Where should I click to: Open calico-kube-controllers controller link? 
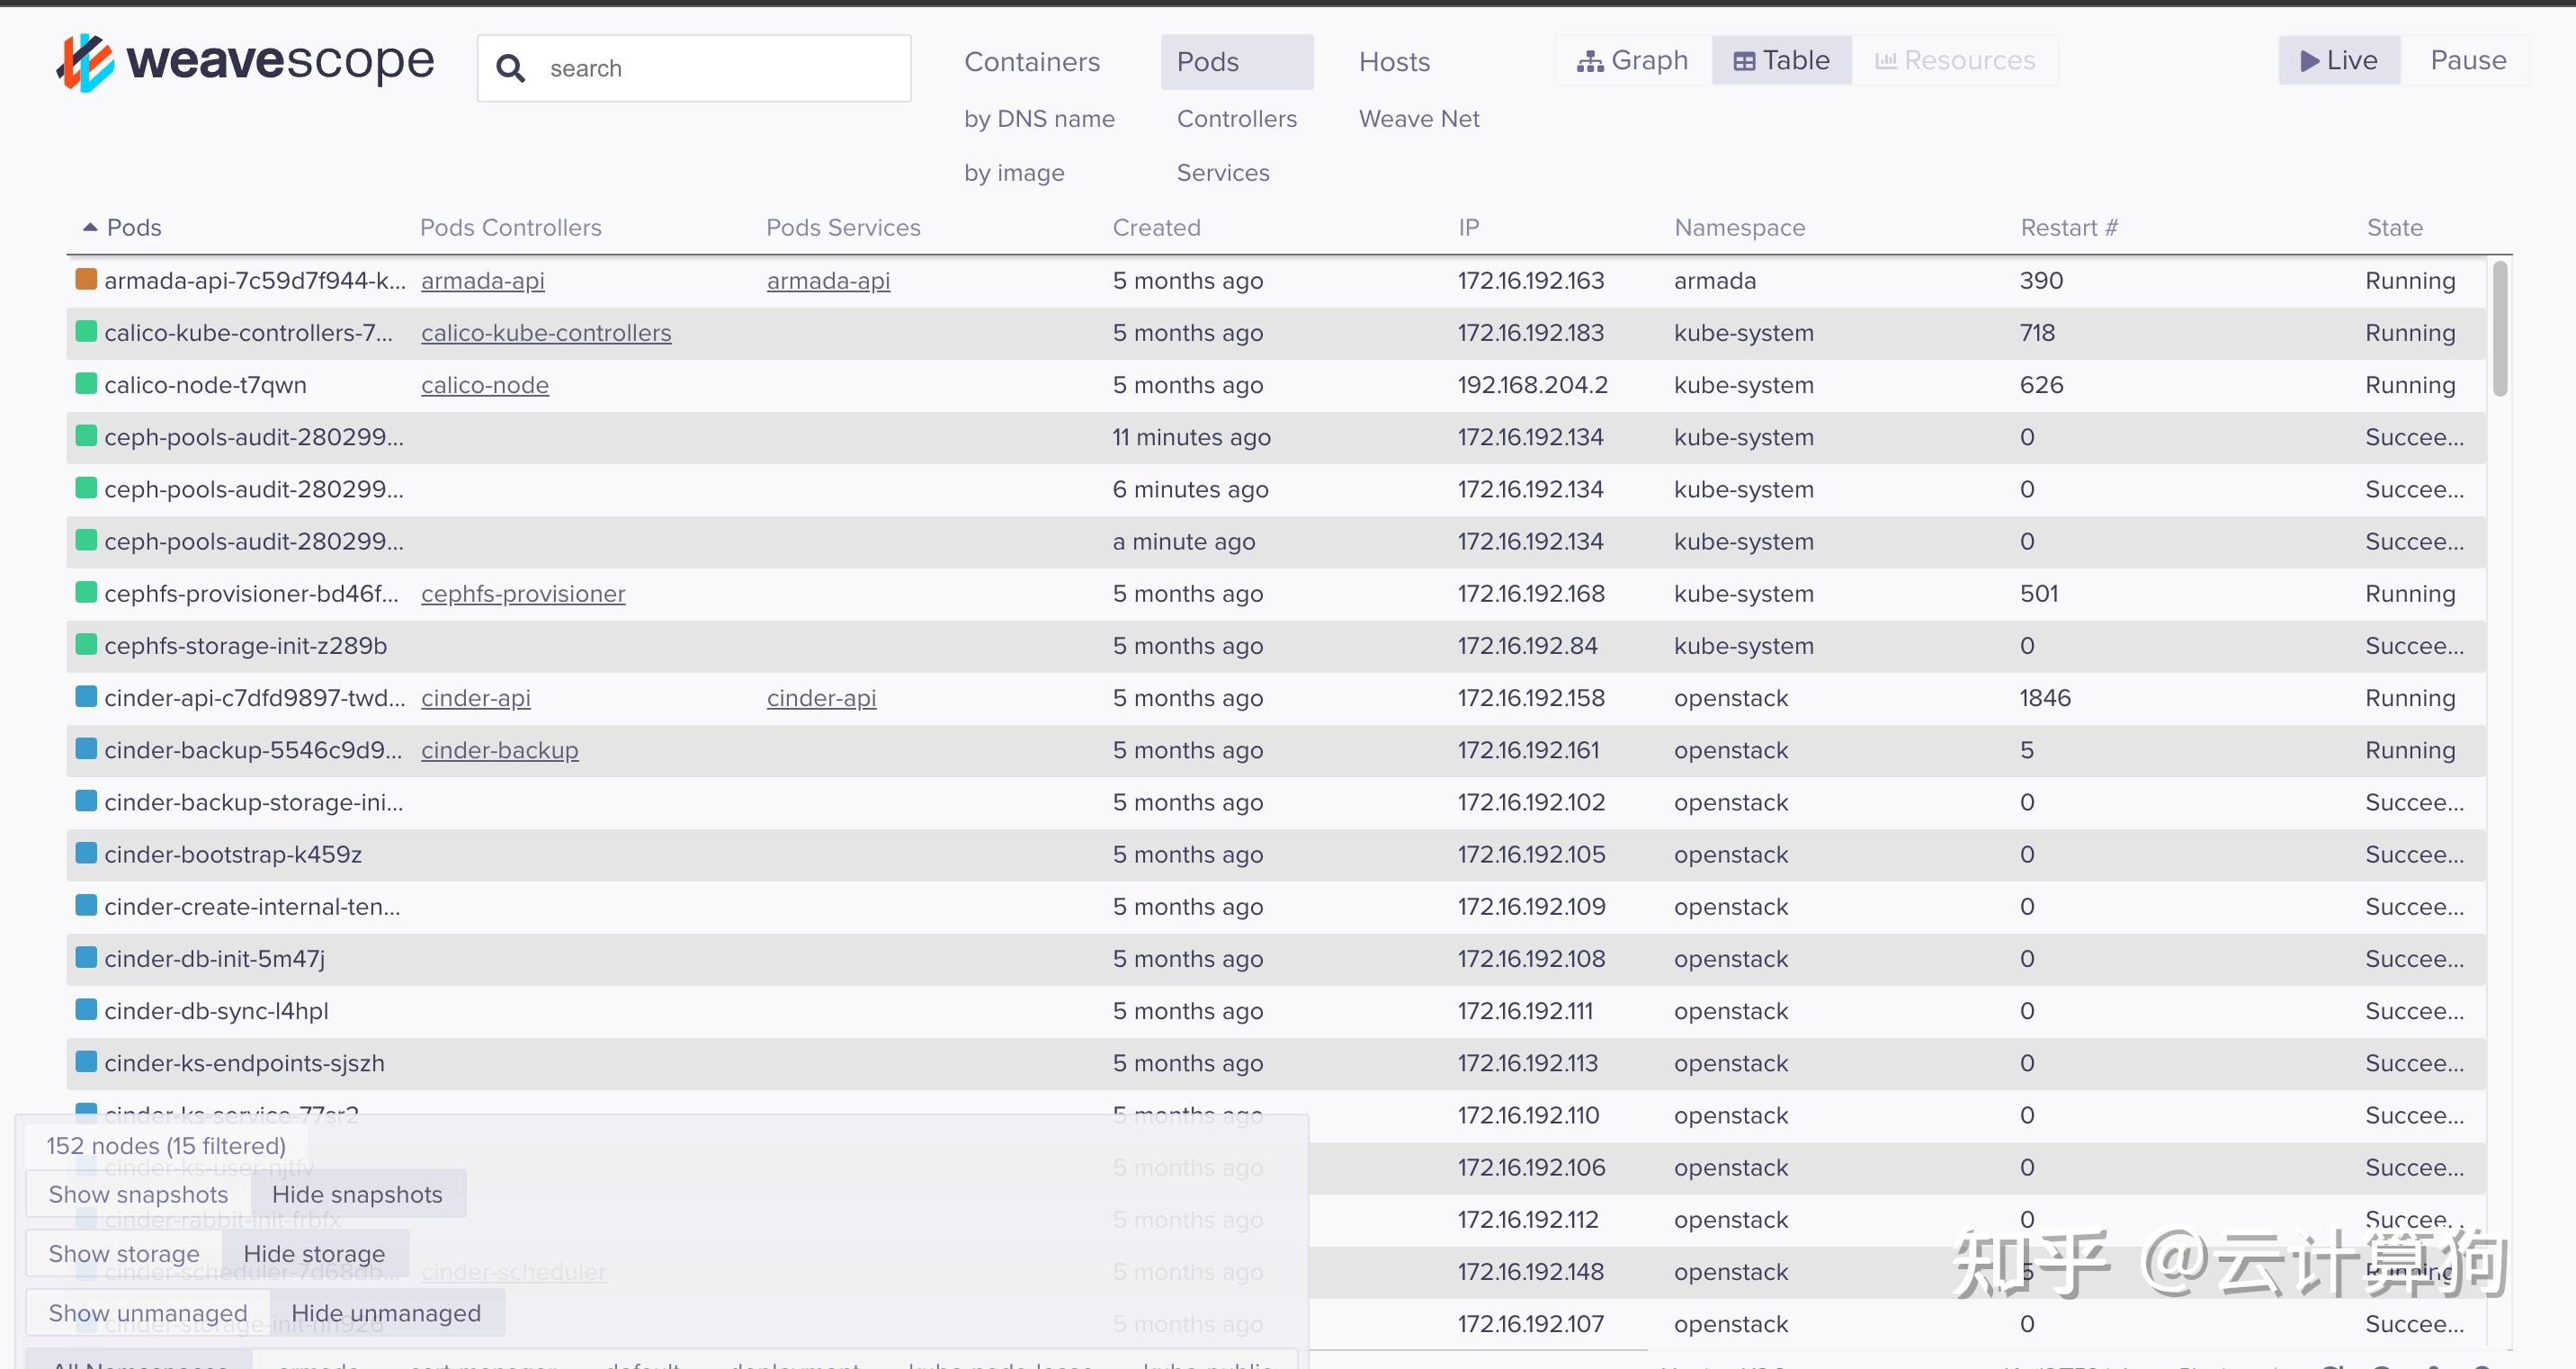(x=546, y=333)
